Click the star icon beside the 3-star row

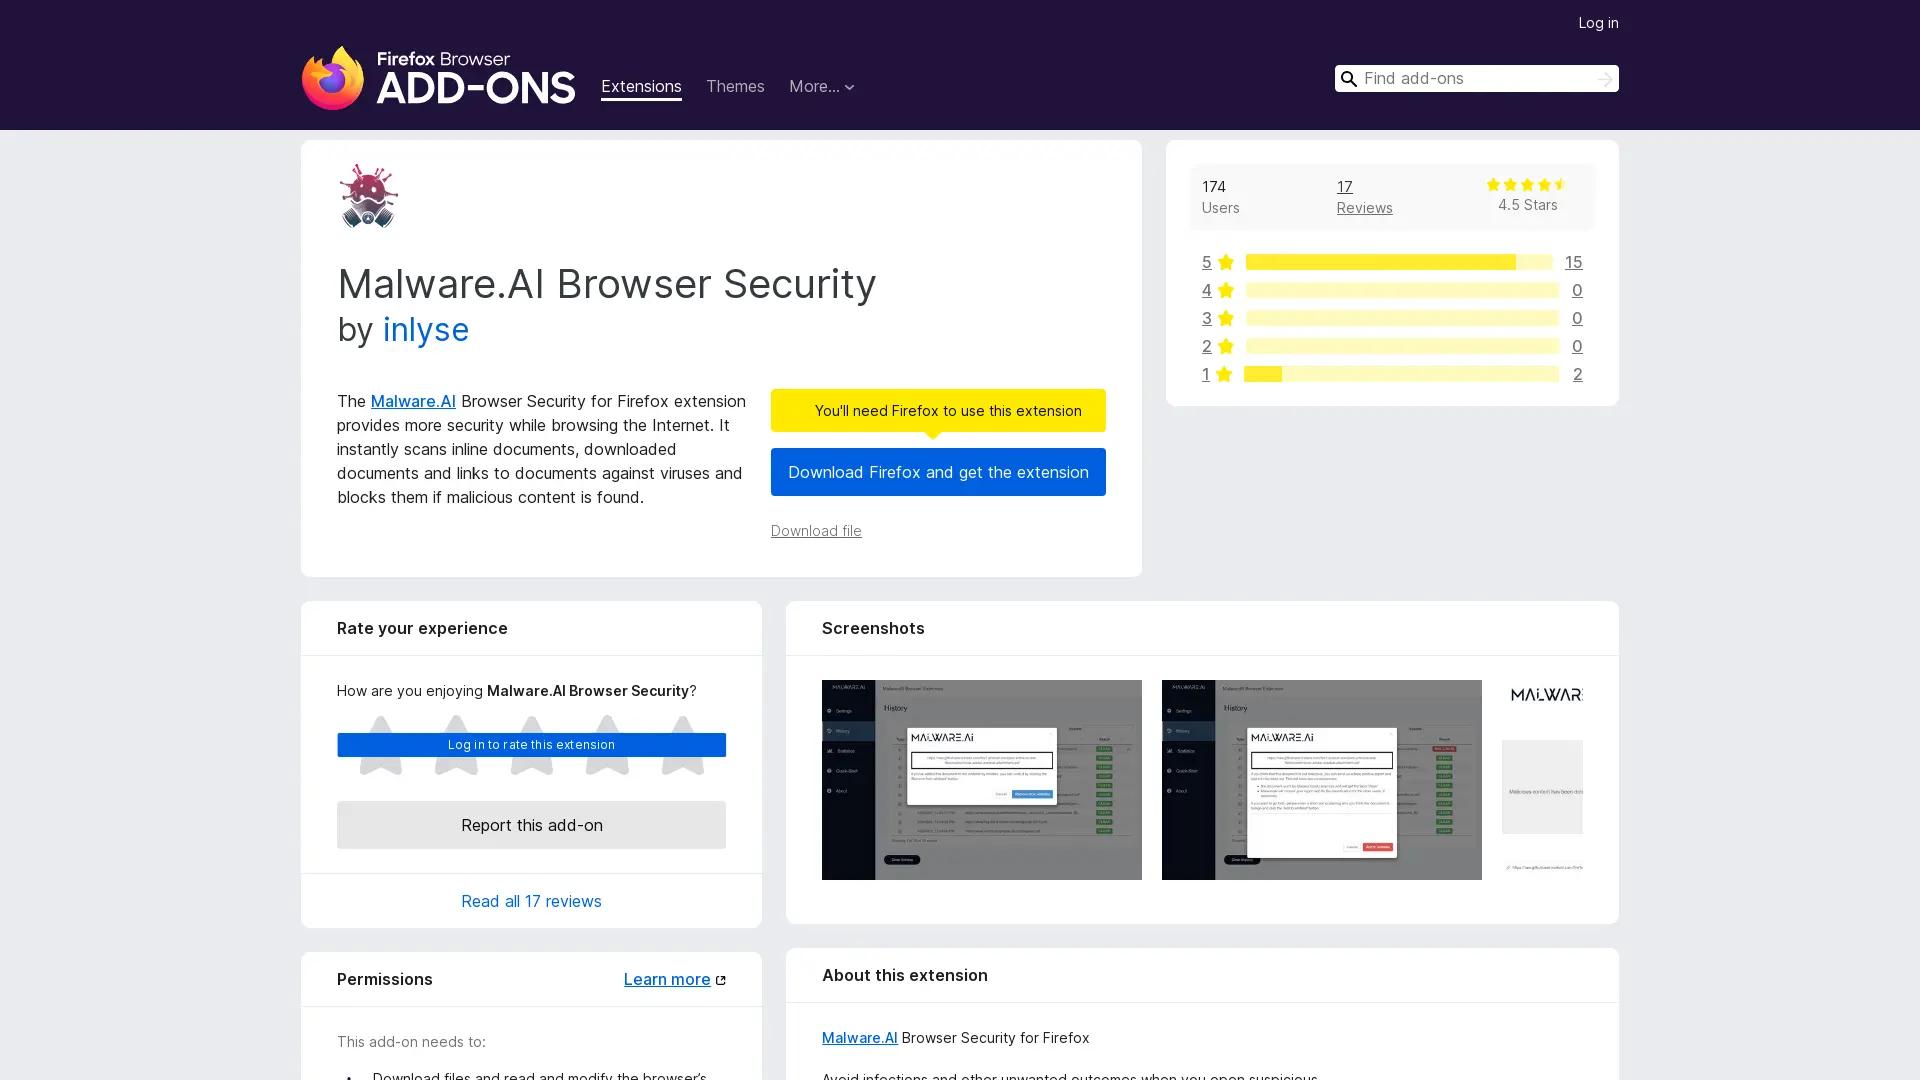[1224, 318]
